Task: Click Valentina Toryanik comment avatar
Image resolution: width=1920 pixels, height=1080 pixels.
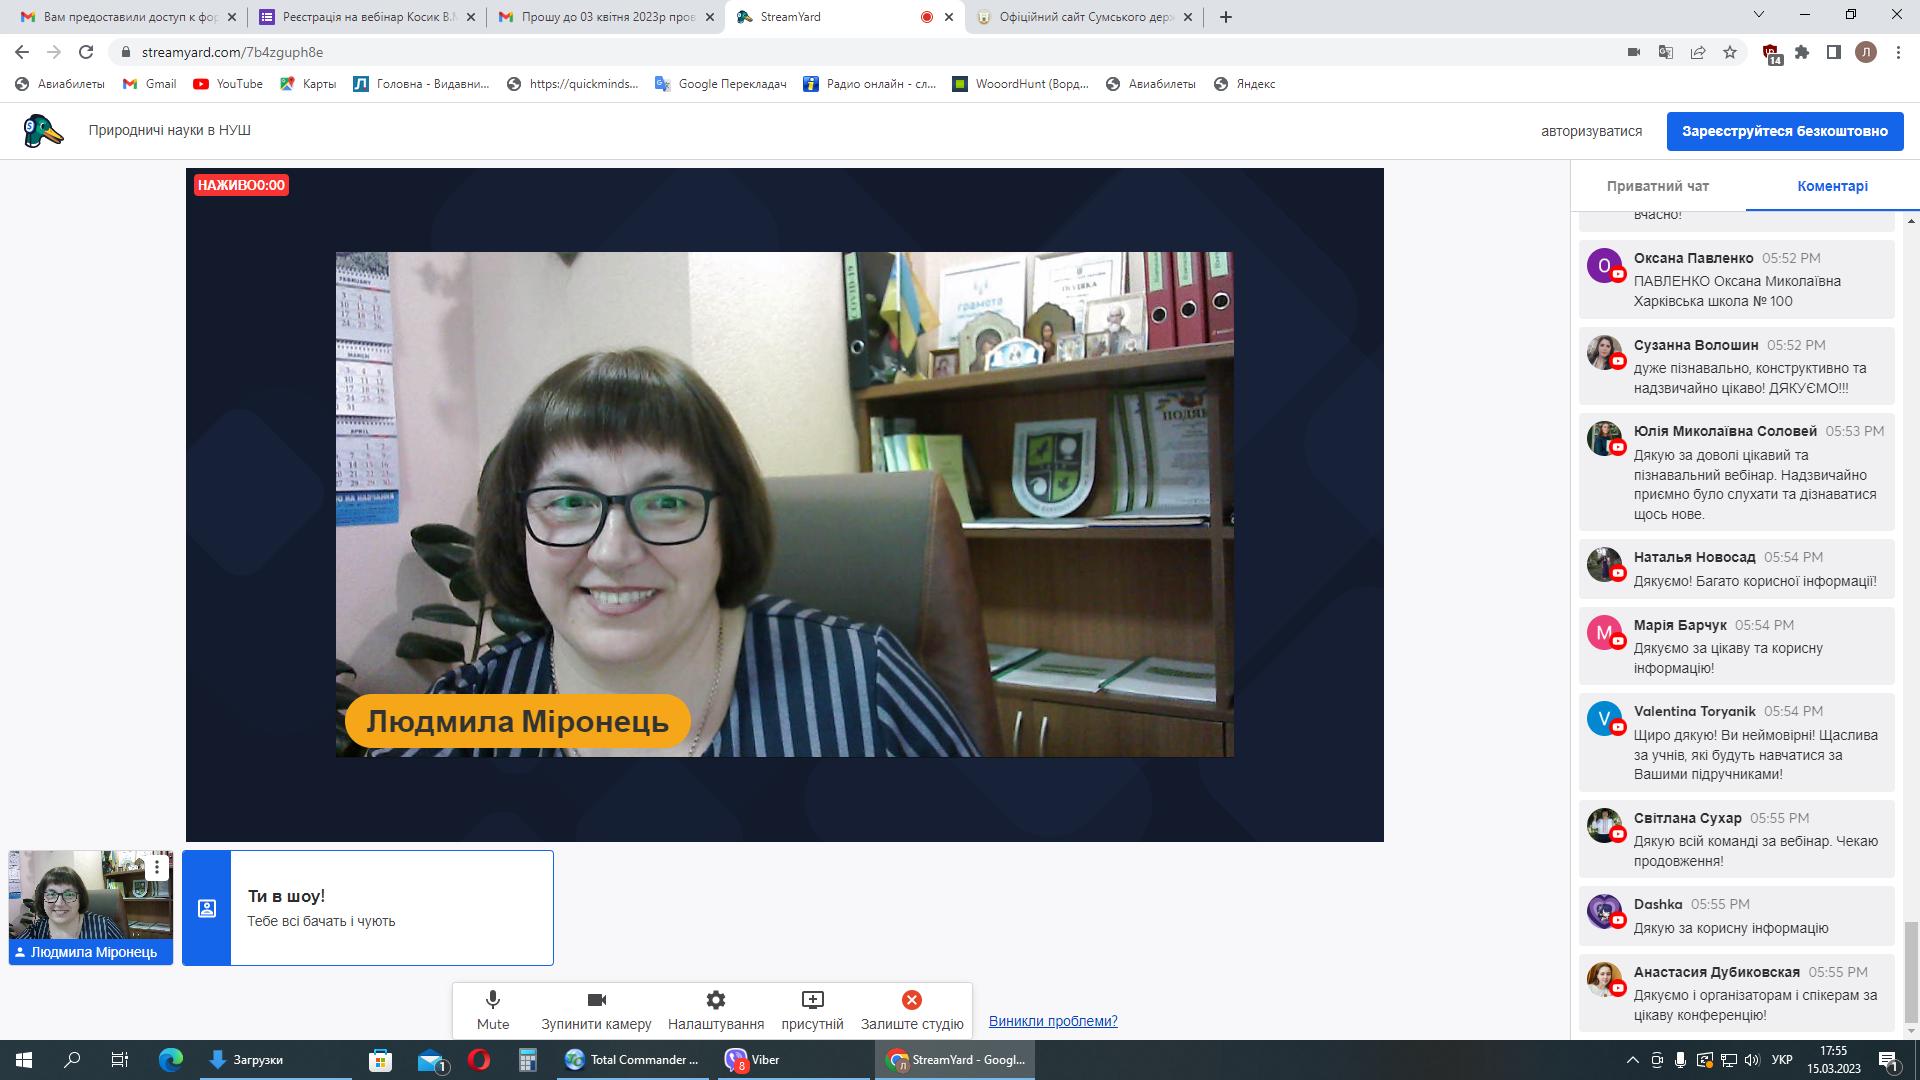Action: click(1604, 719)
